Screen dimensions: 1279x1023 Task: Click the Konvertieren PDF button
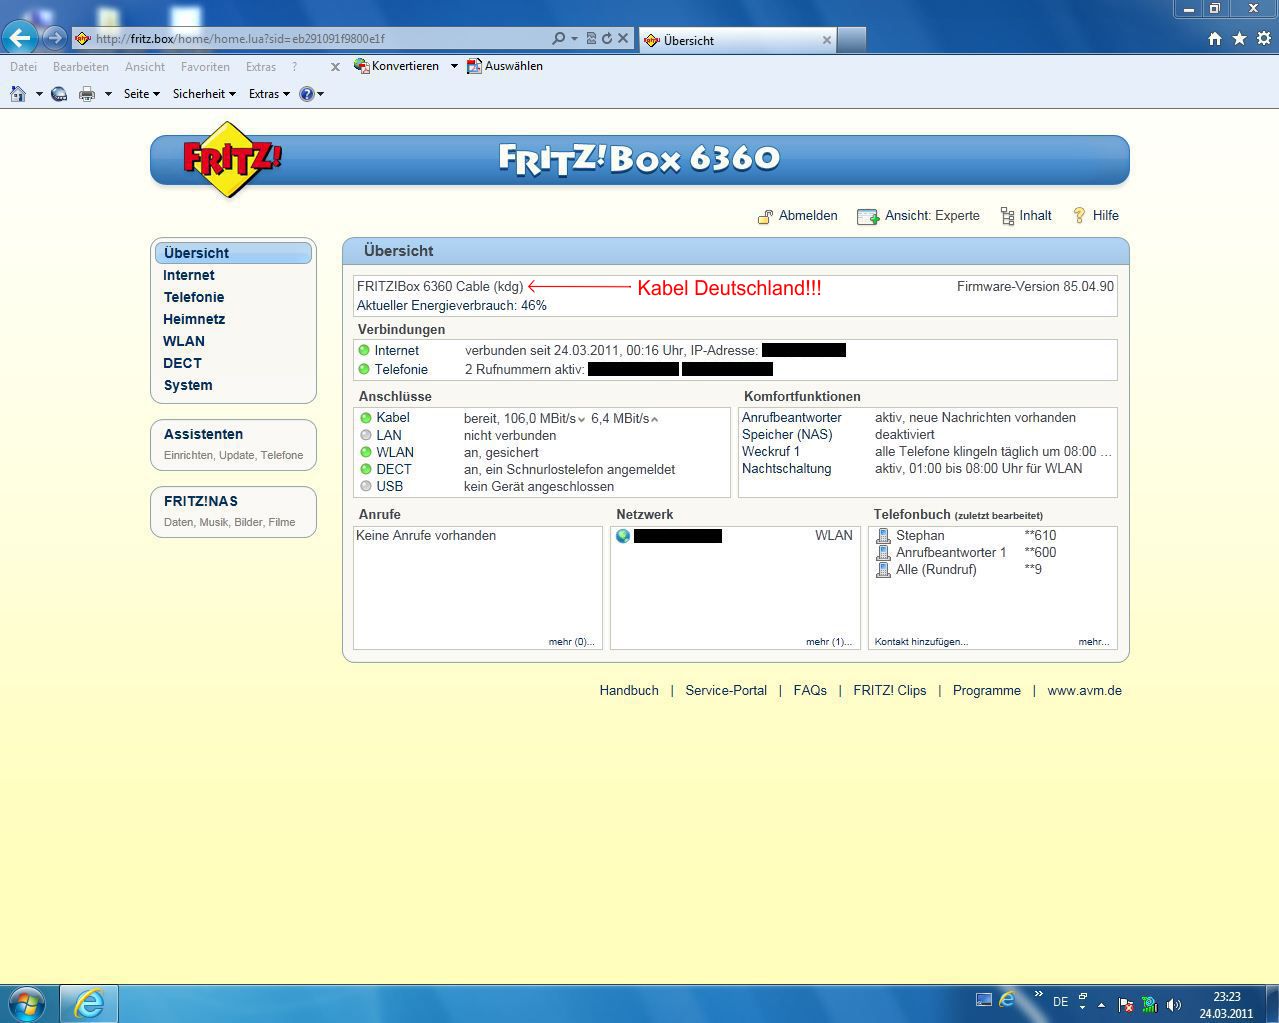click(396, 66)
